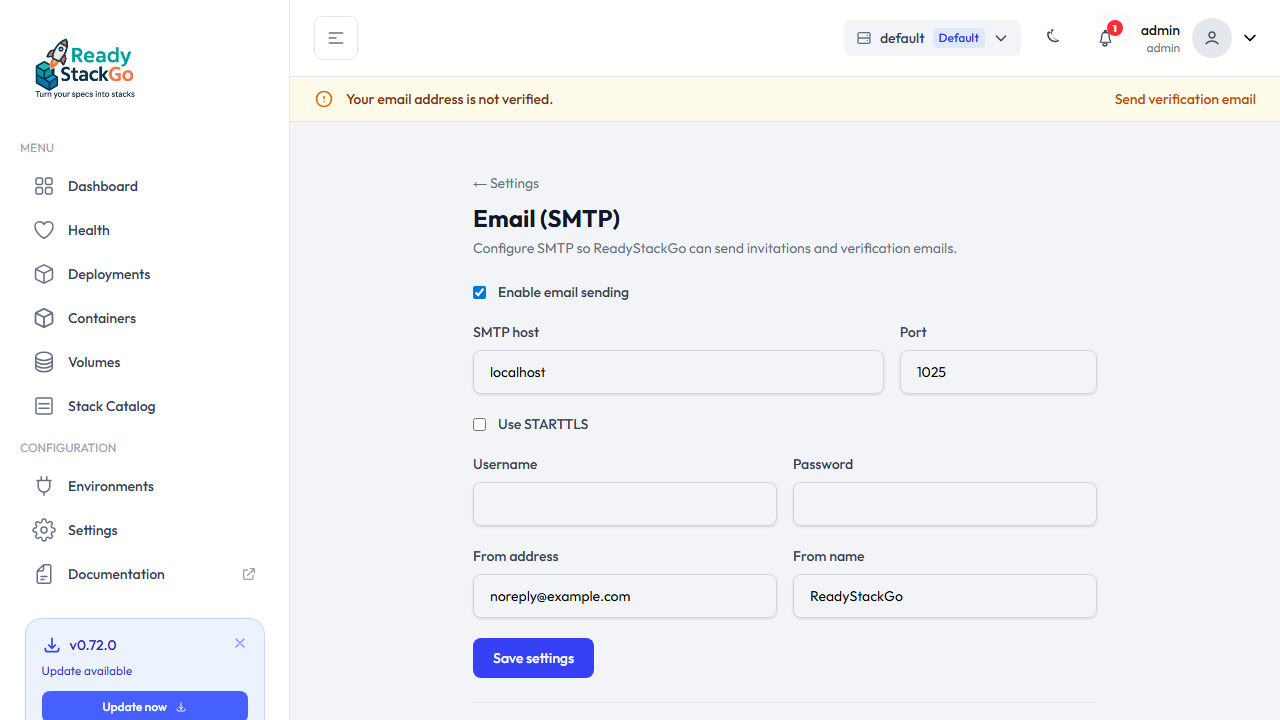Open Stack Catalog in sidebar
The width and height of the screenshot is (1280, 720).
pos(145,406)
